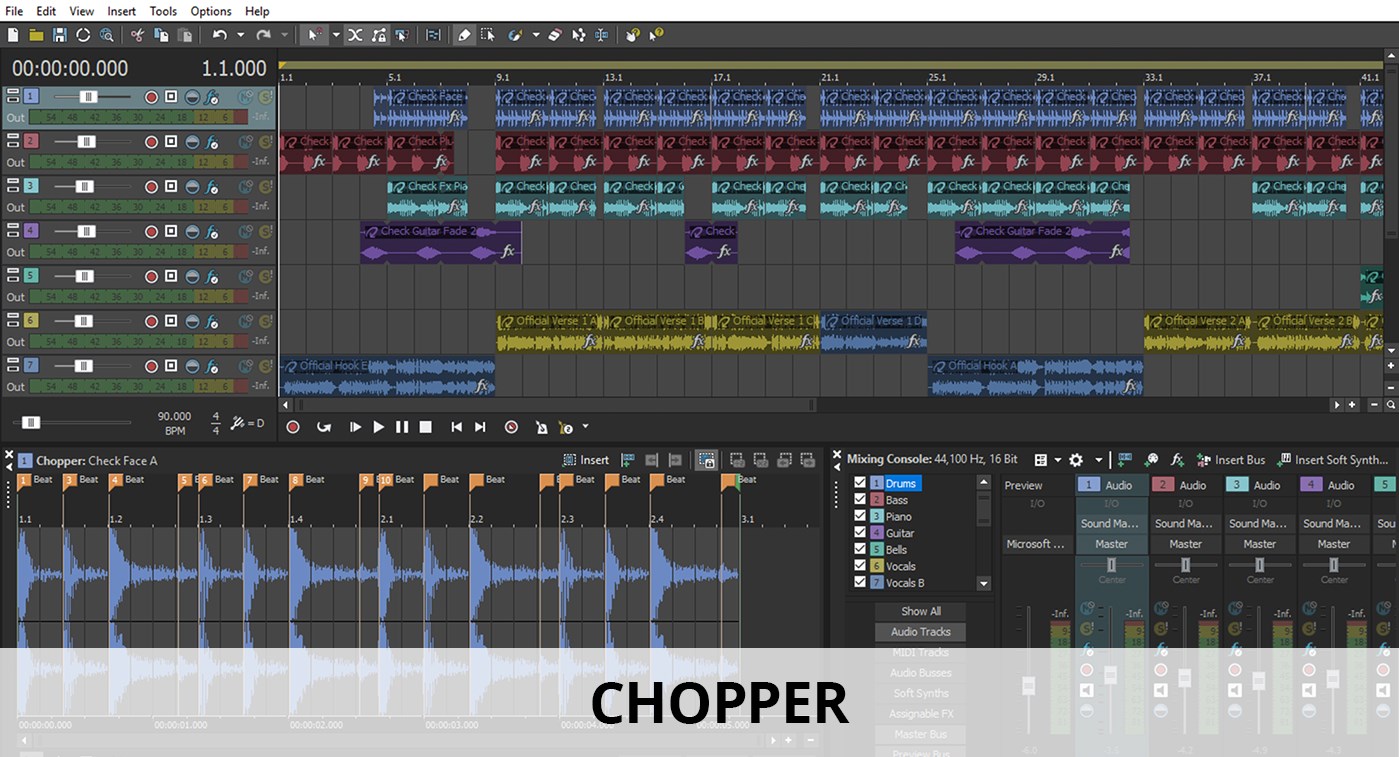
Task: Select the Envelope tool
Action: [577, 35]
